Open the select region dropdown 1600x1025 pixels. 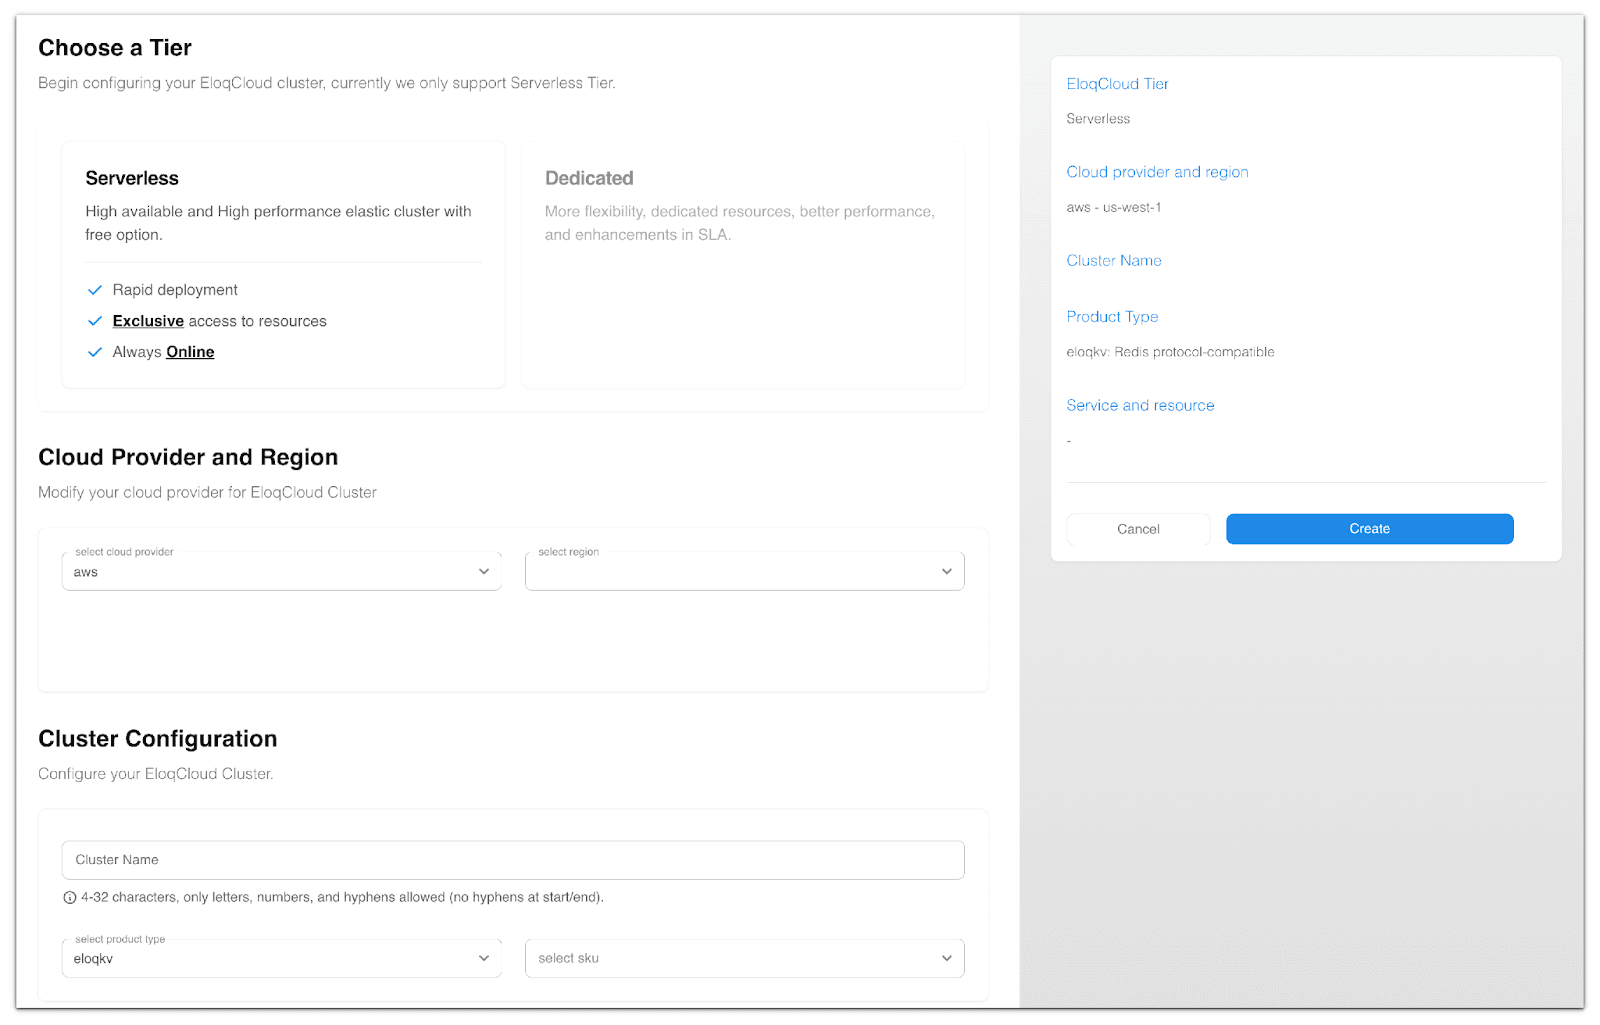pos(744,571)
